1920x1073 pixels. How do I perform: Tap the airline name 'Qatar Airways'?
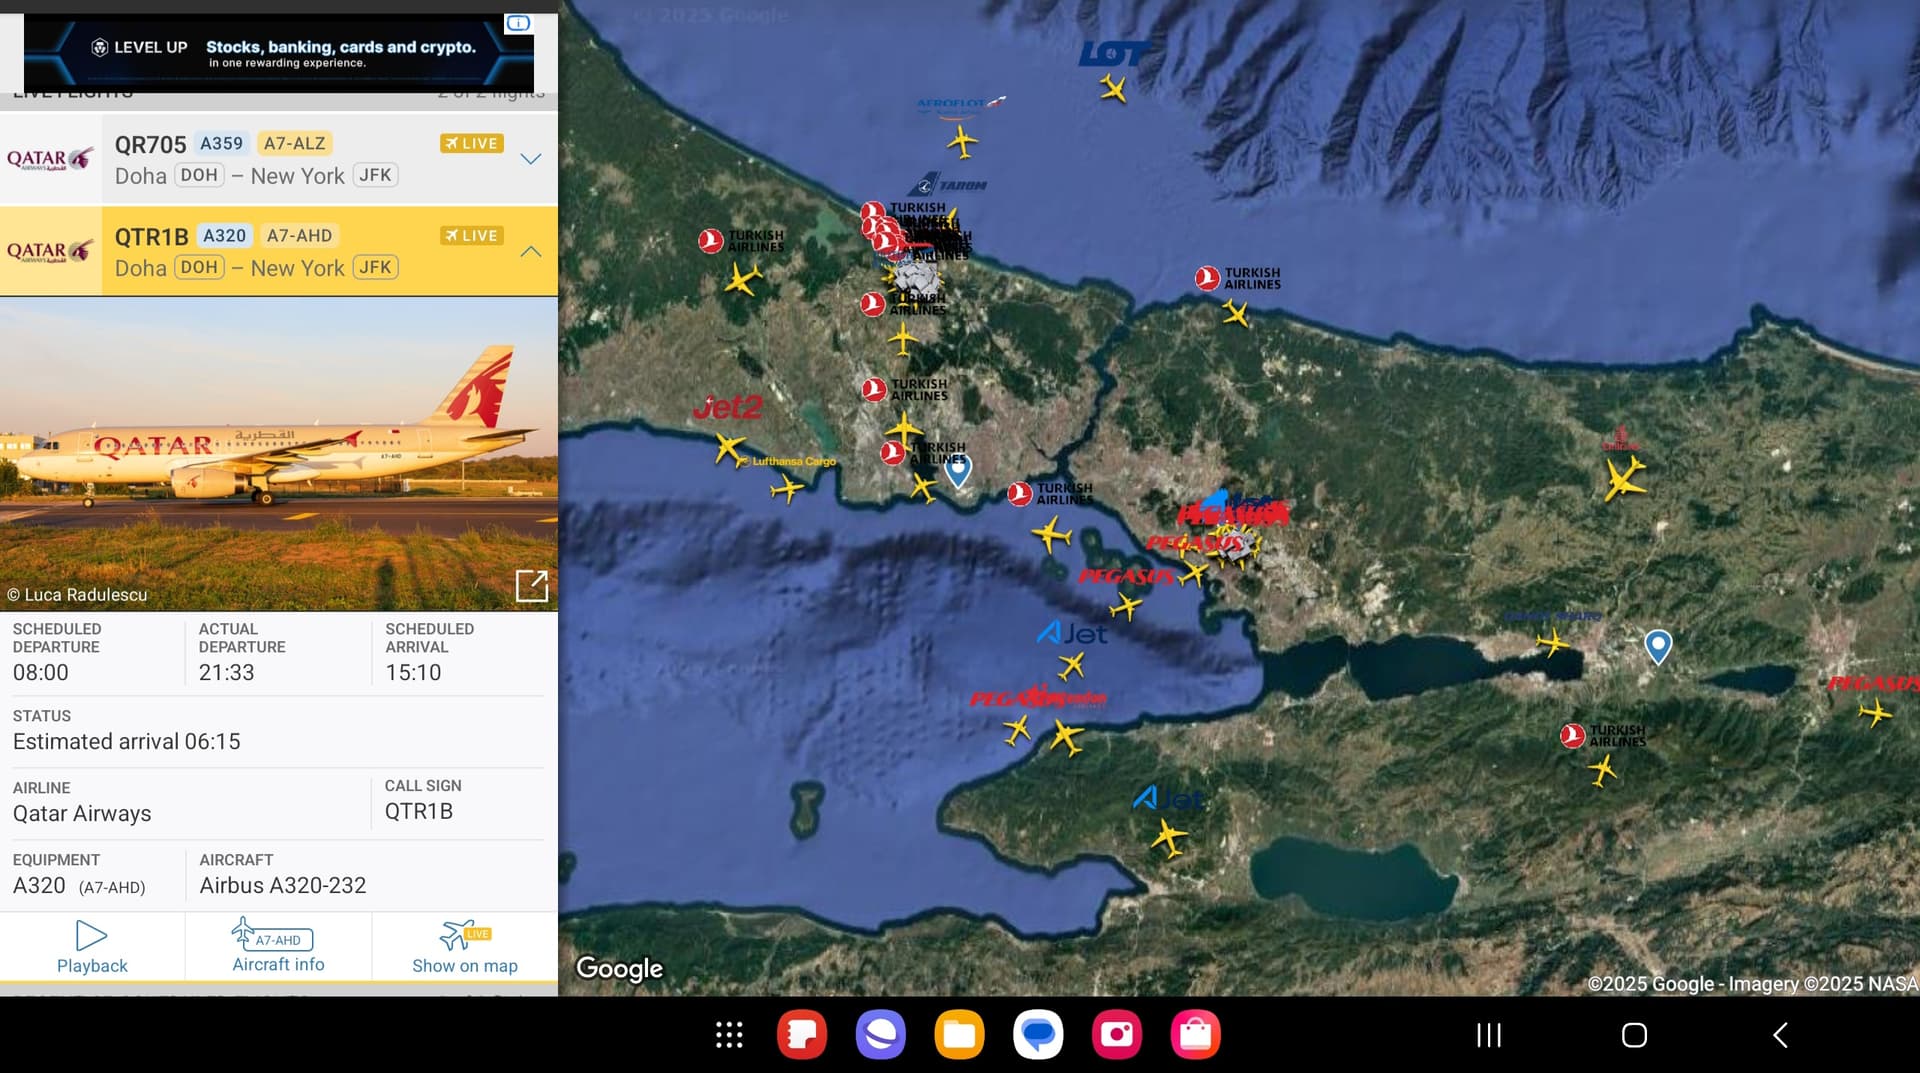[x=82, y=814]
